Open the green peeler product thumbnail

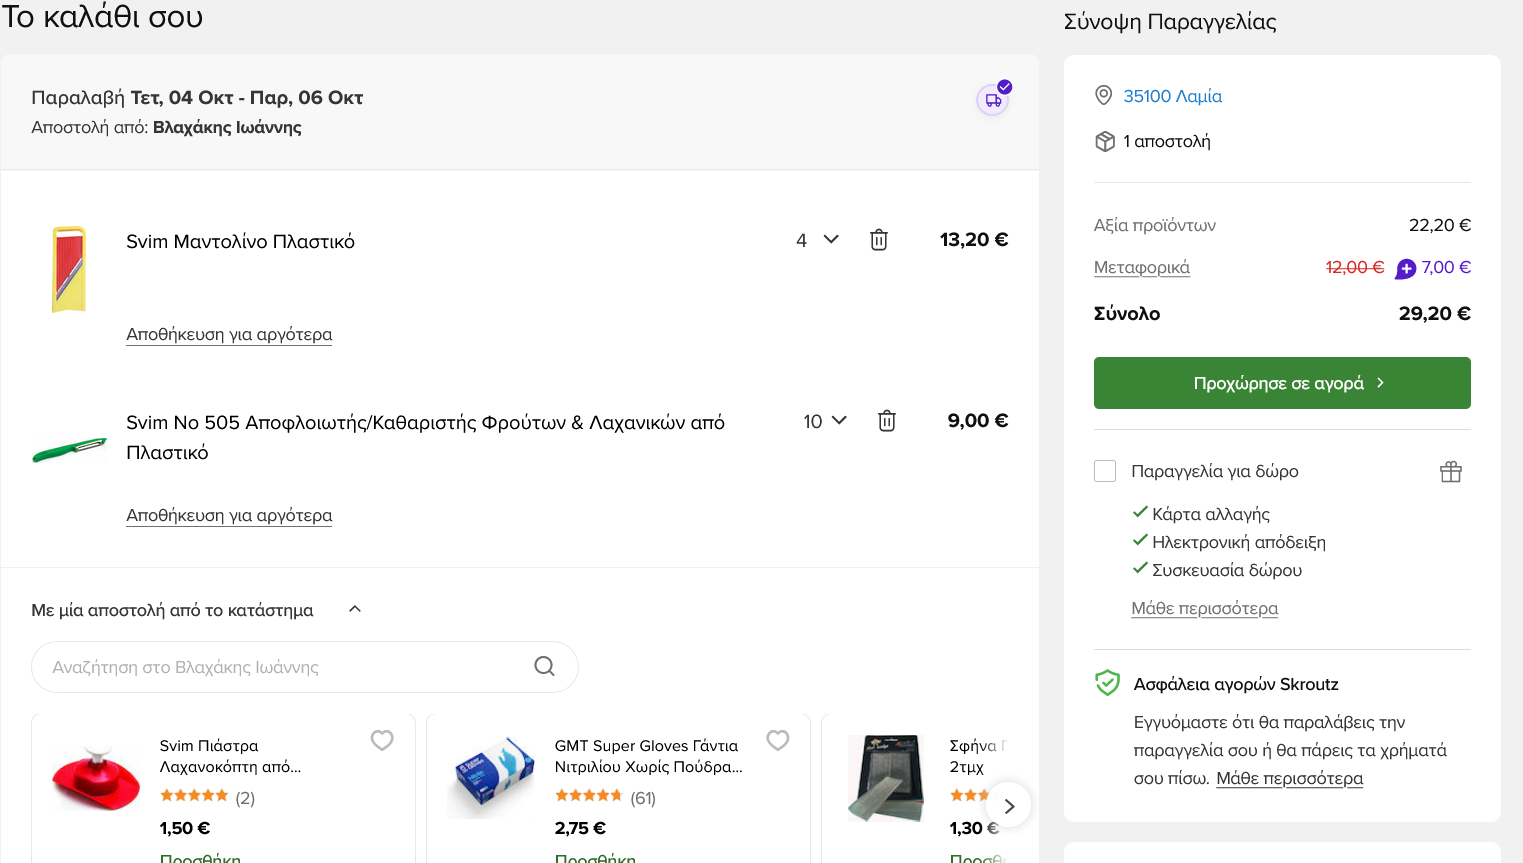tap(69, 449)
